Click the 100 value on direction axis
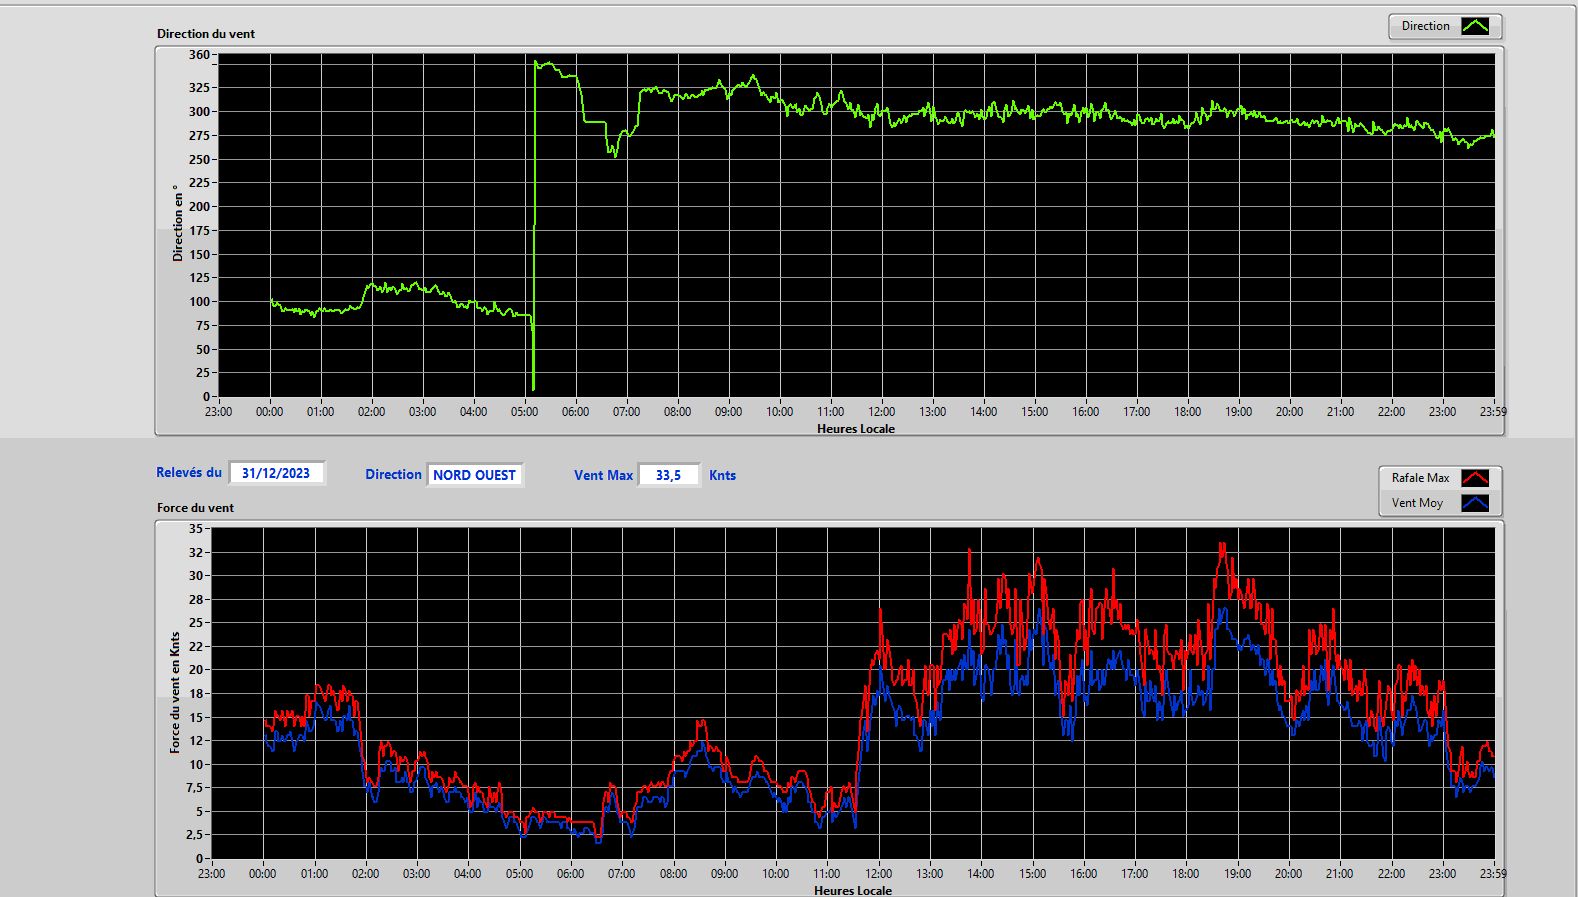Screen dimensions: 1578x897 tap(199, 302)
